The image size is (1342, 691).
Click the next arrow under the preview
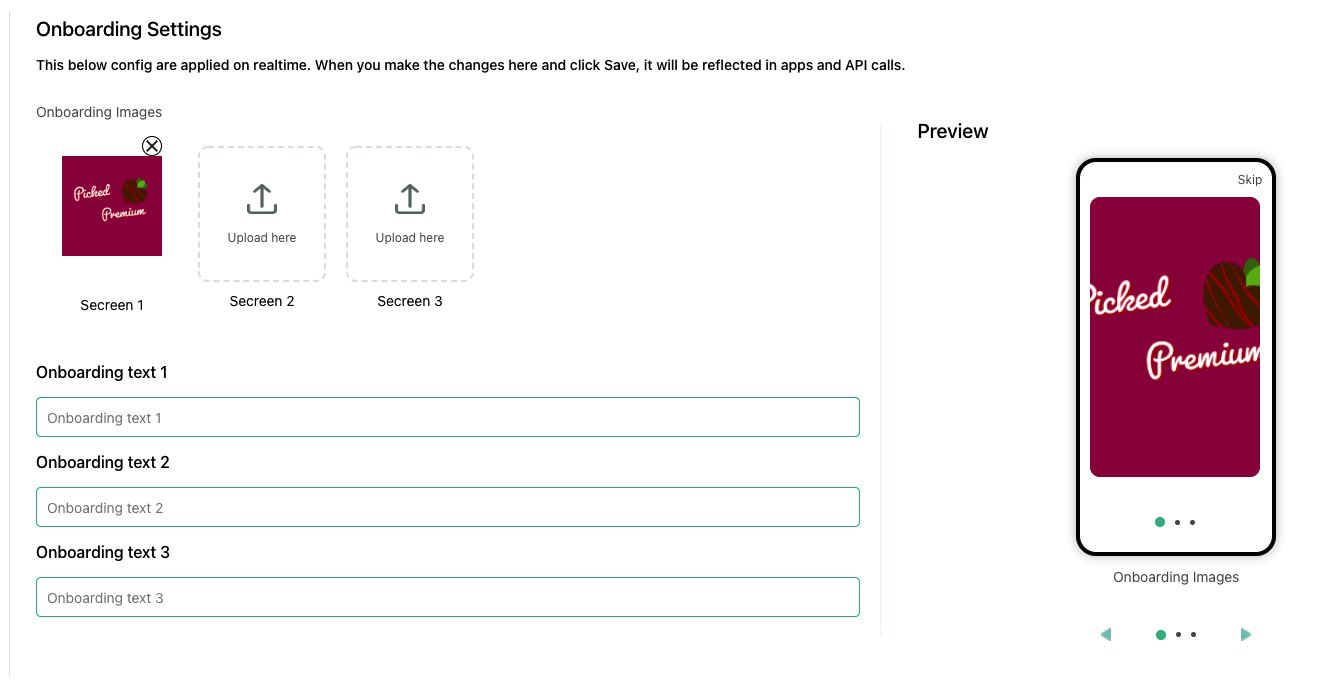1246,634
